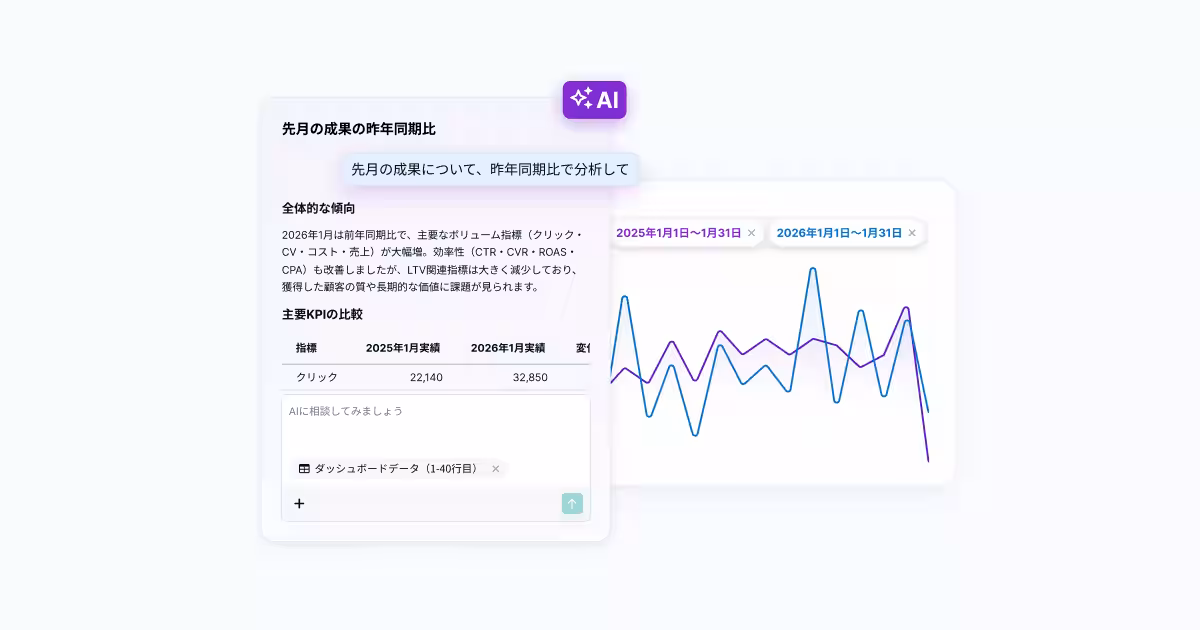
Task: Dismiss the 2025年1月1日～1月31日 date chip
Action: coord(752,232)
